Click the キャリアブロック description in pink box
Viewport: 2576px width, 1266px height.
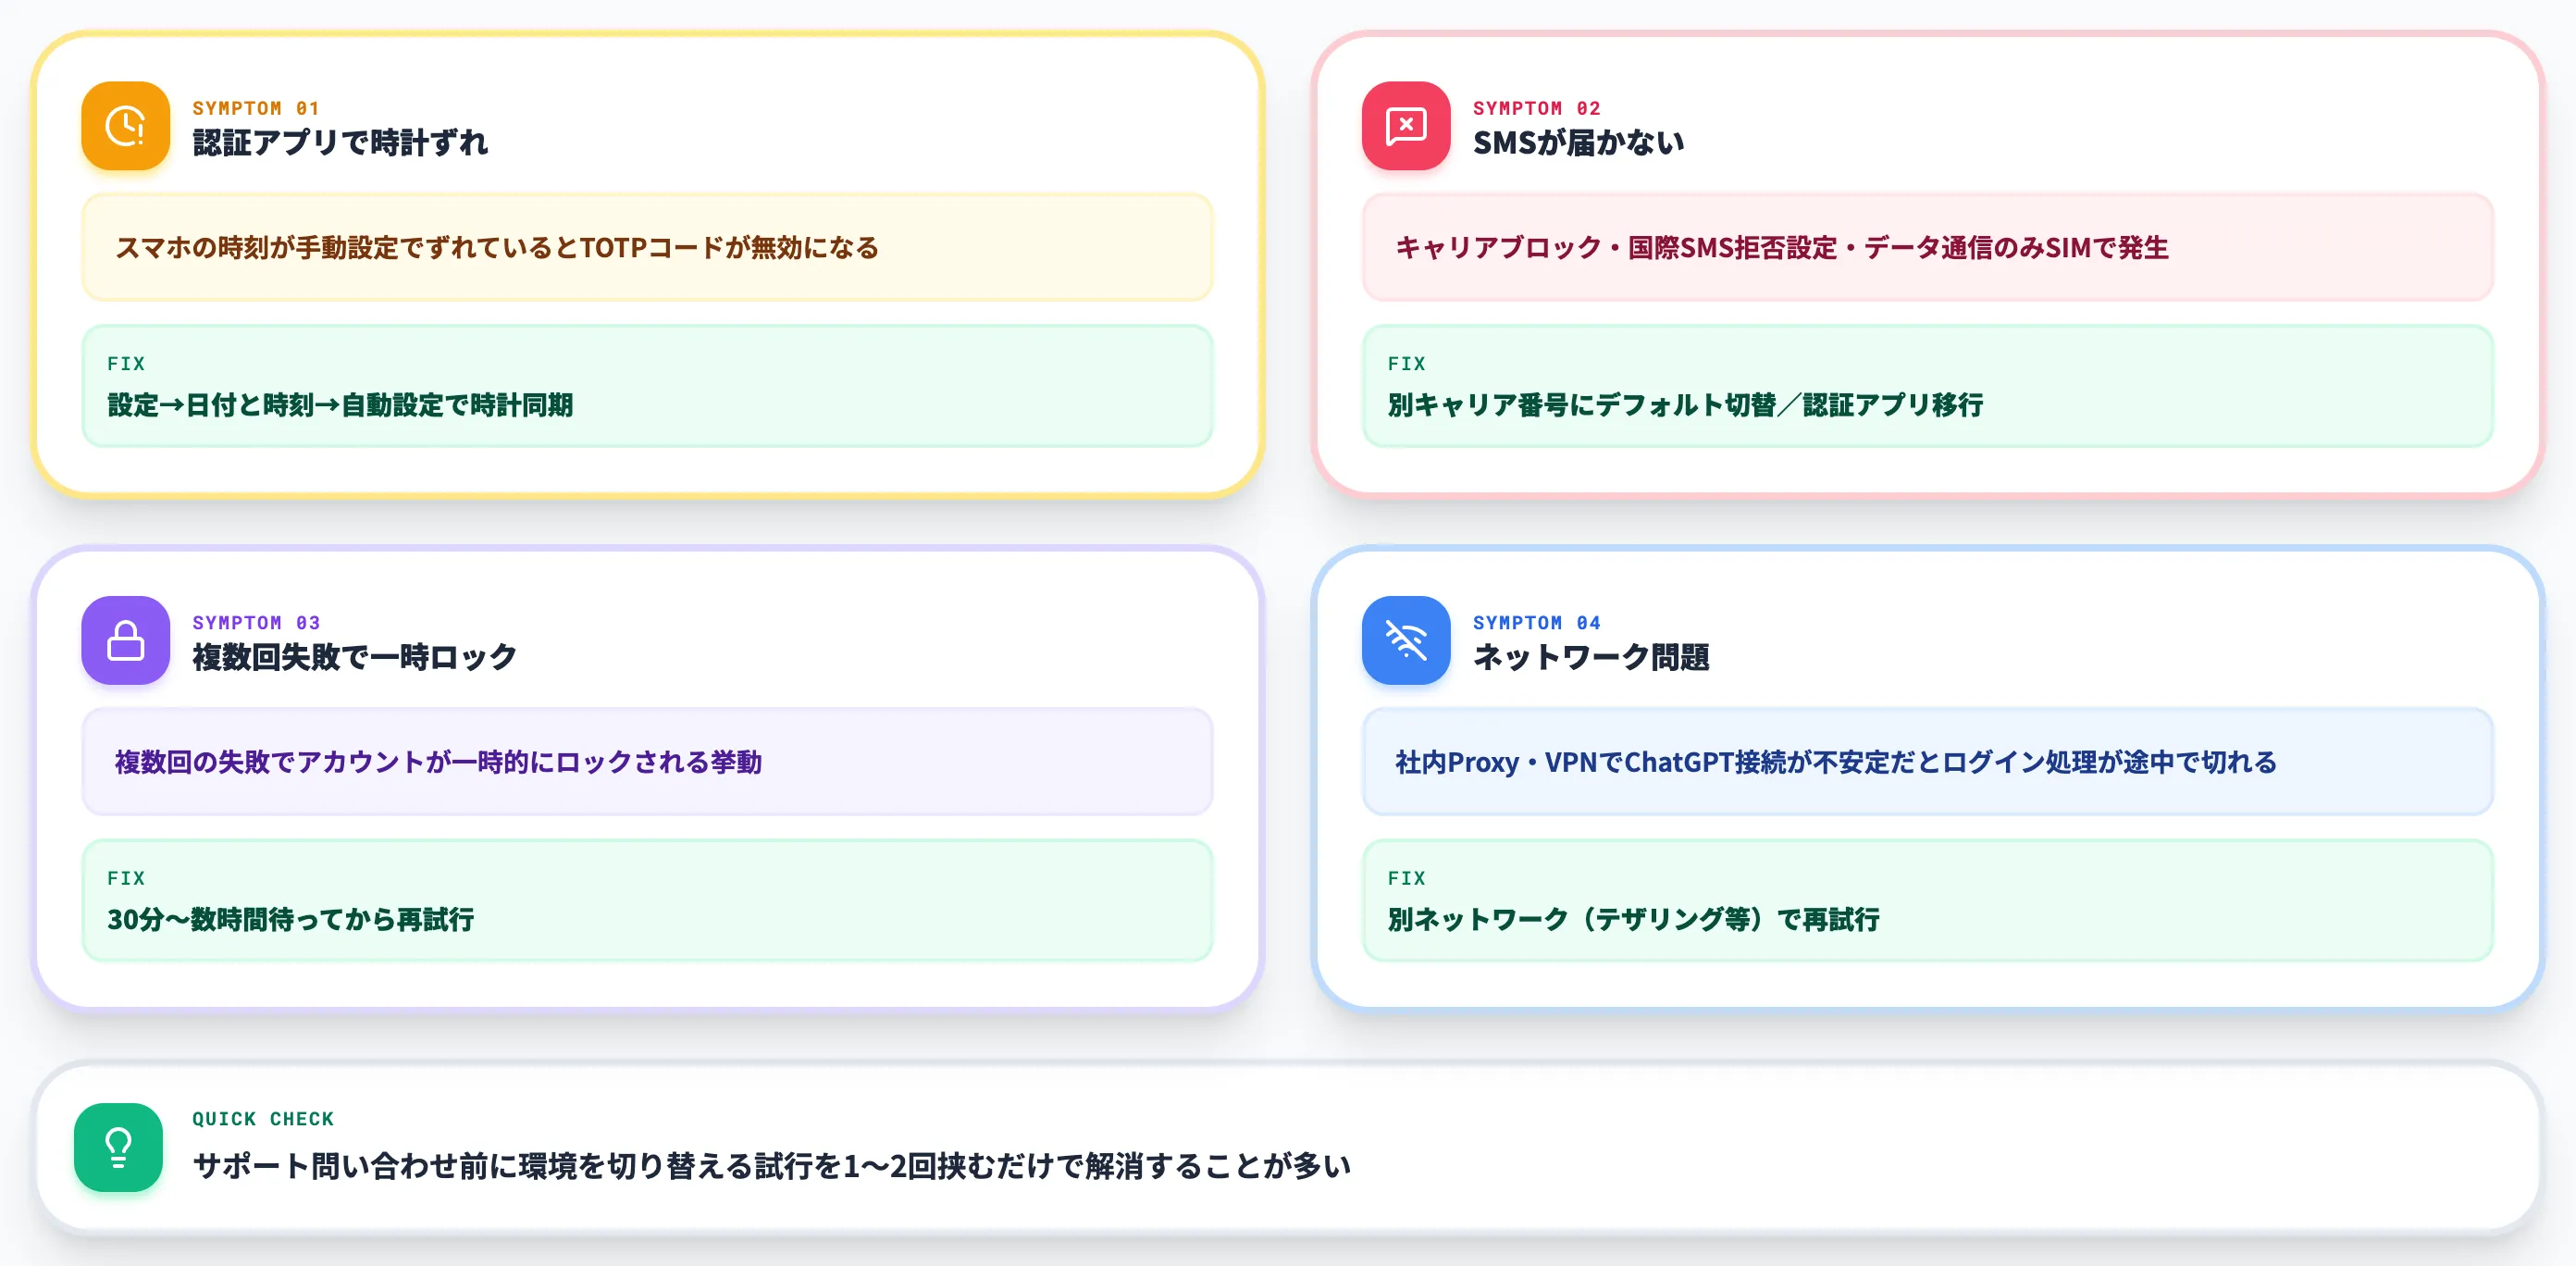point(1781,247)
